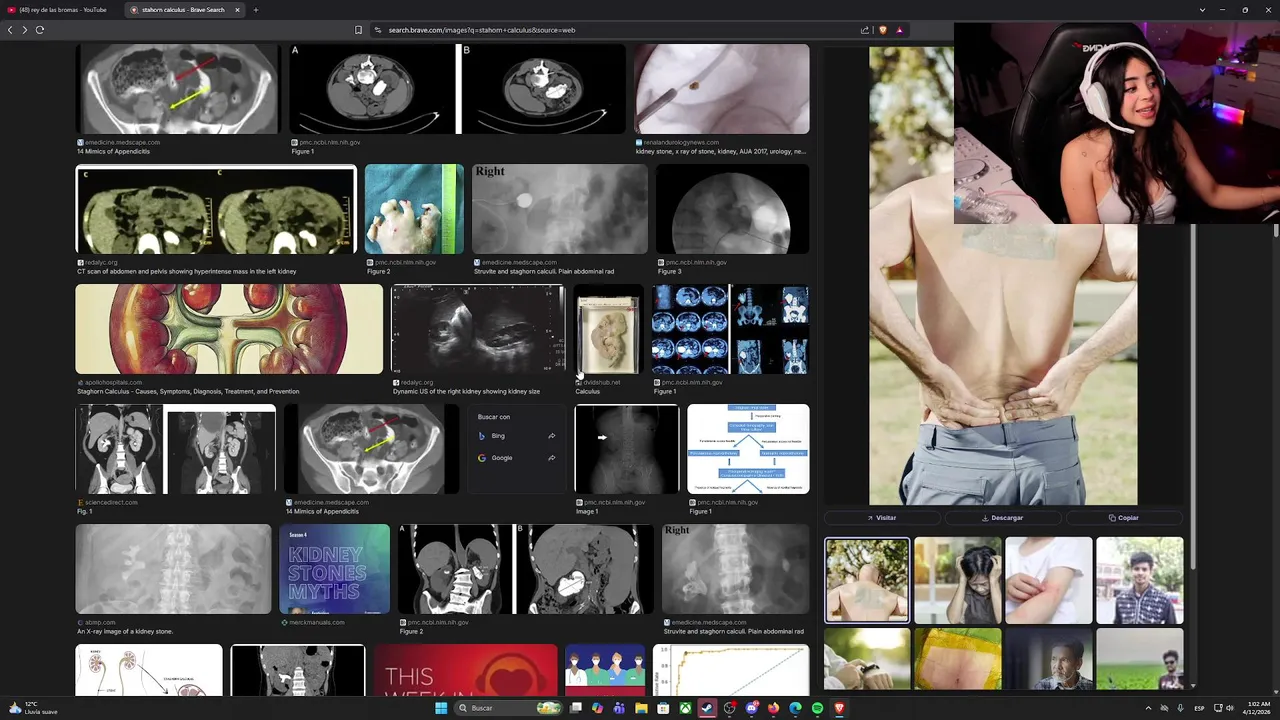1280x720 pixels.
Task: Go back to the previous page
Action: [x=10, y=30]
